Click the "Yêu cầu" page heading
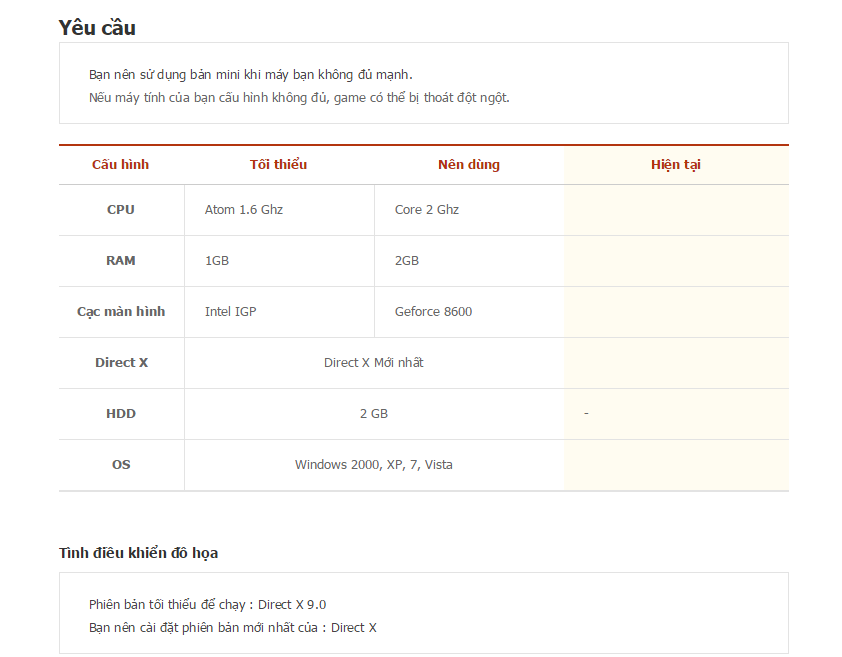This screenshot has height=657, width=842. (97, 28)
